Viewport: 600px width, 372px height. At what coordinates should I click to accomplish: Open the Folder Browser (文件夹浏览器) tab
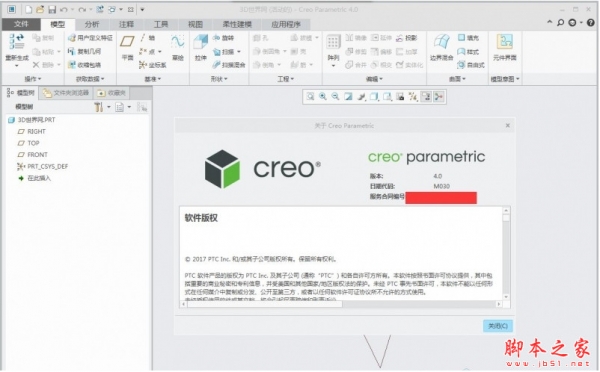(66, 93)
